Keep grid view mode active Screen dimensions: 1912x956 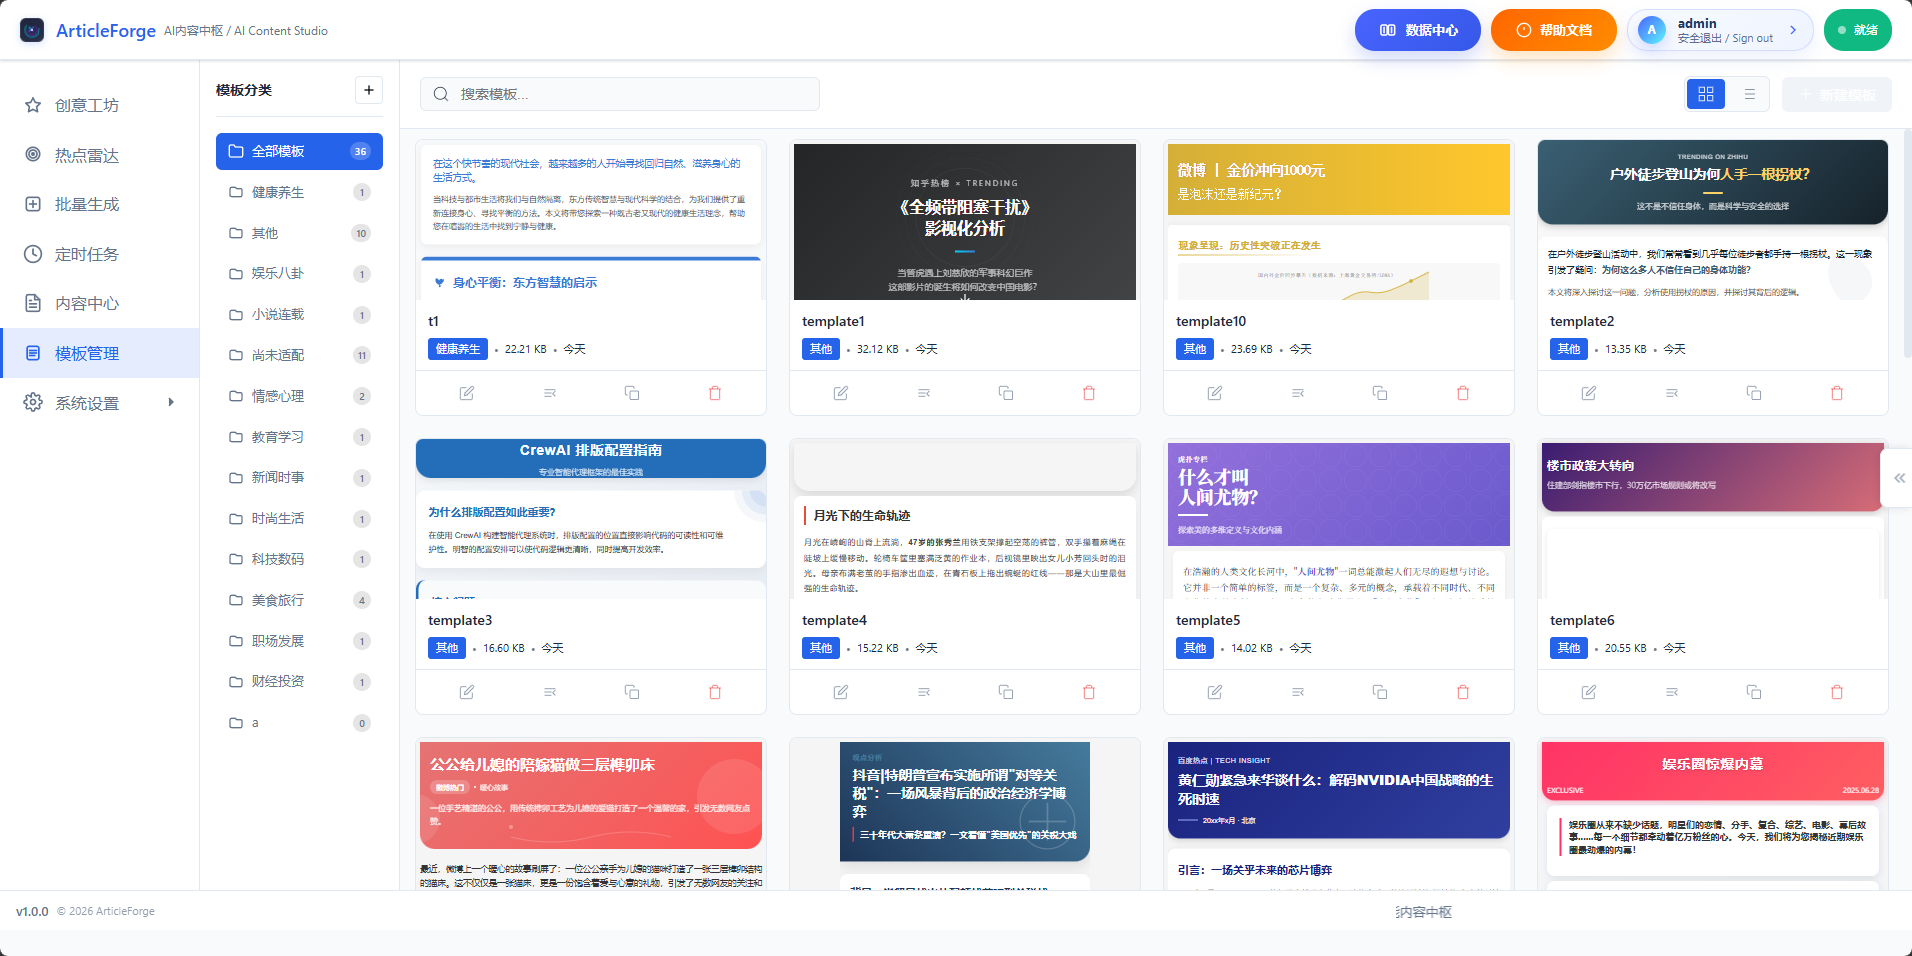[x=1706, y=93]
